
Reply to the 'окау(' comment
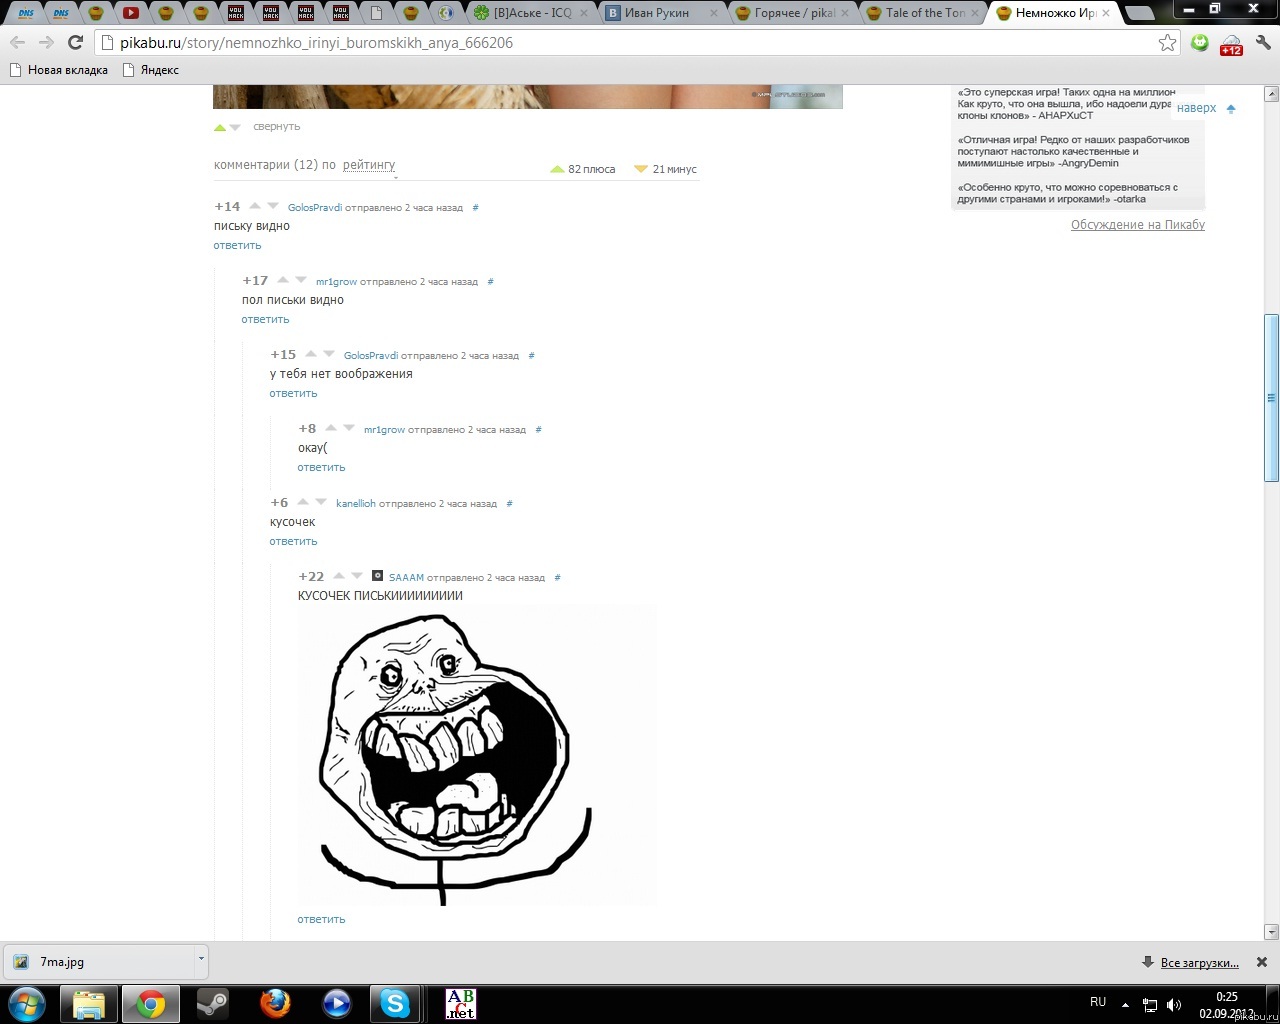(321, 467)
